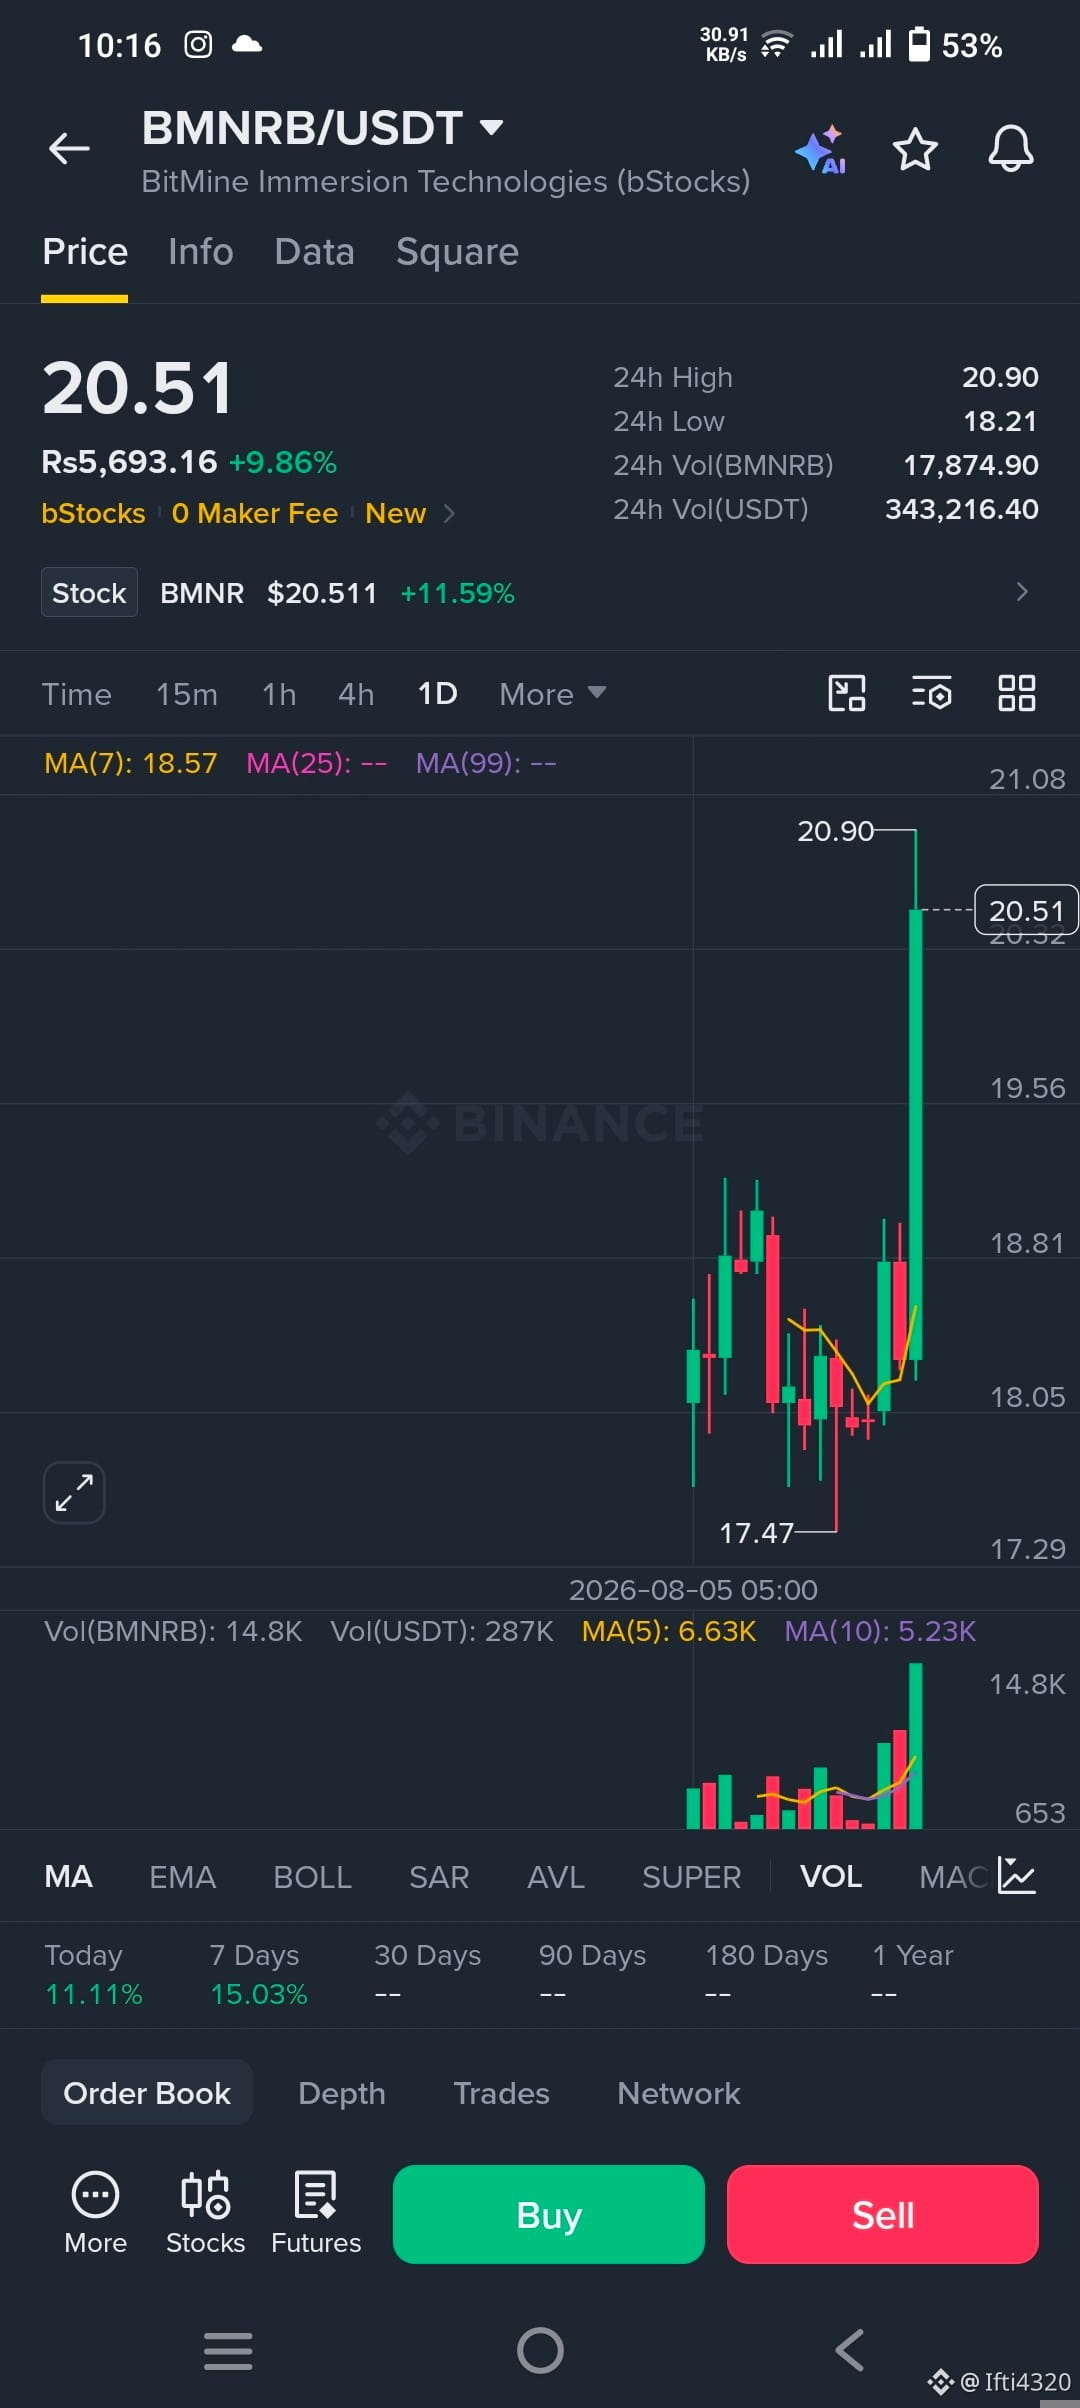Viewport: 1080px width, 2408px height.
Task: Open the Network tab
Action: [x=679, y=2093]
